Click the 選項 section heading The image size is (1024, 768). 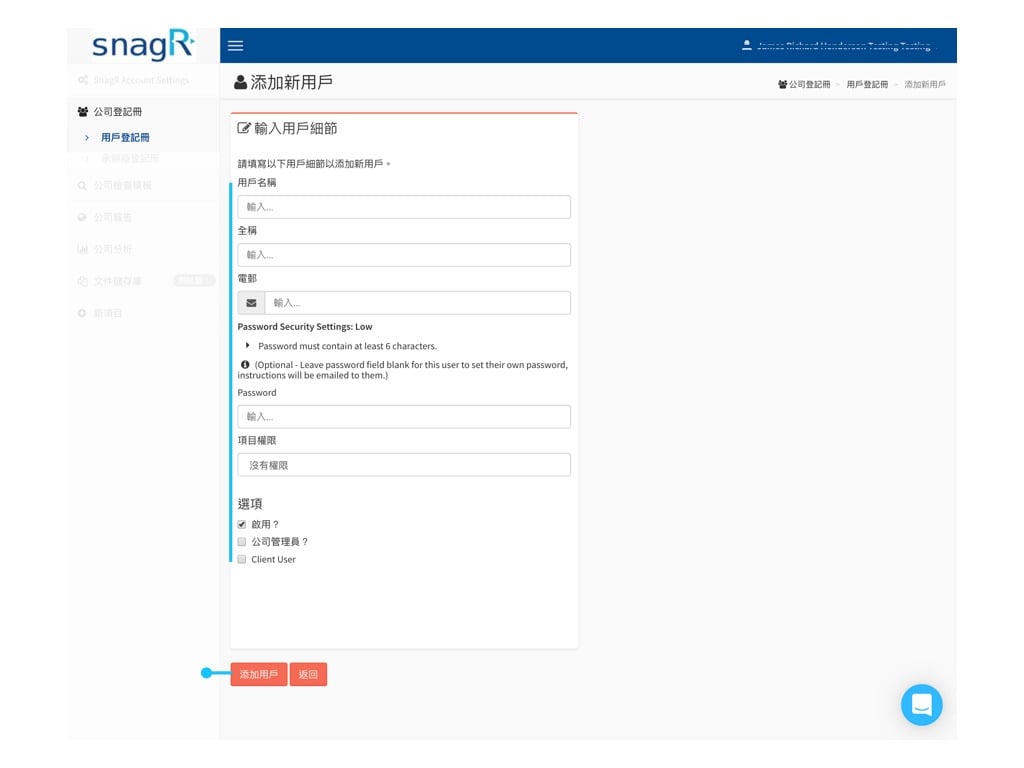(x=250, y=504)
